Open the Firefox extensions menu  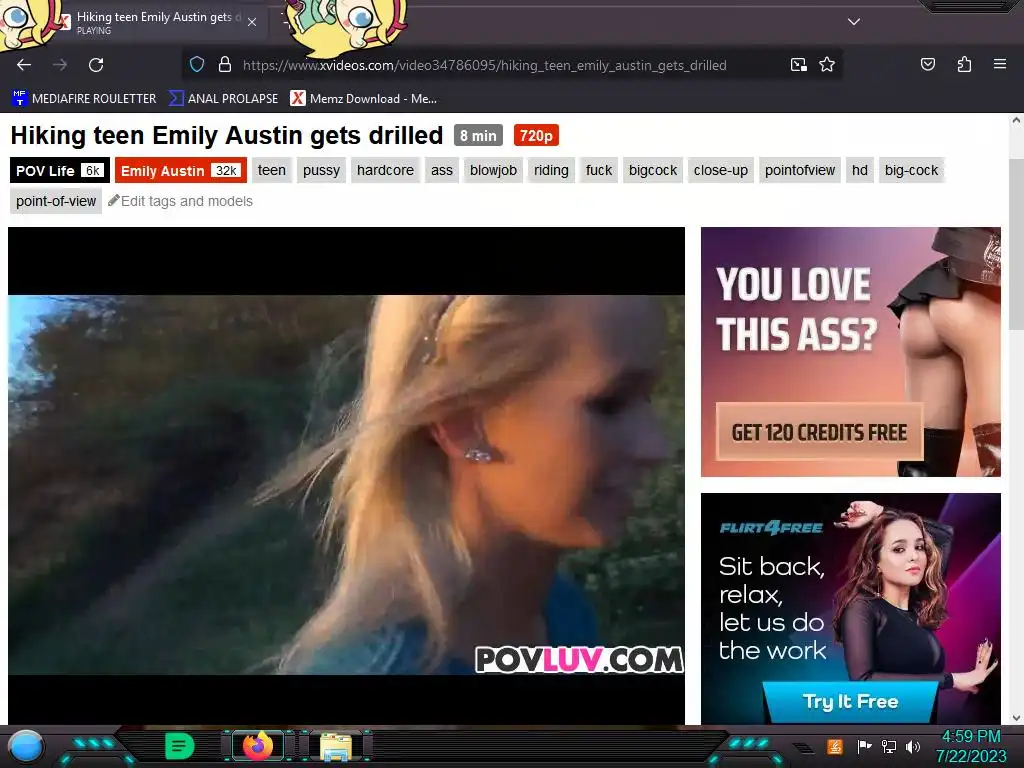point(964,65)
